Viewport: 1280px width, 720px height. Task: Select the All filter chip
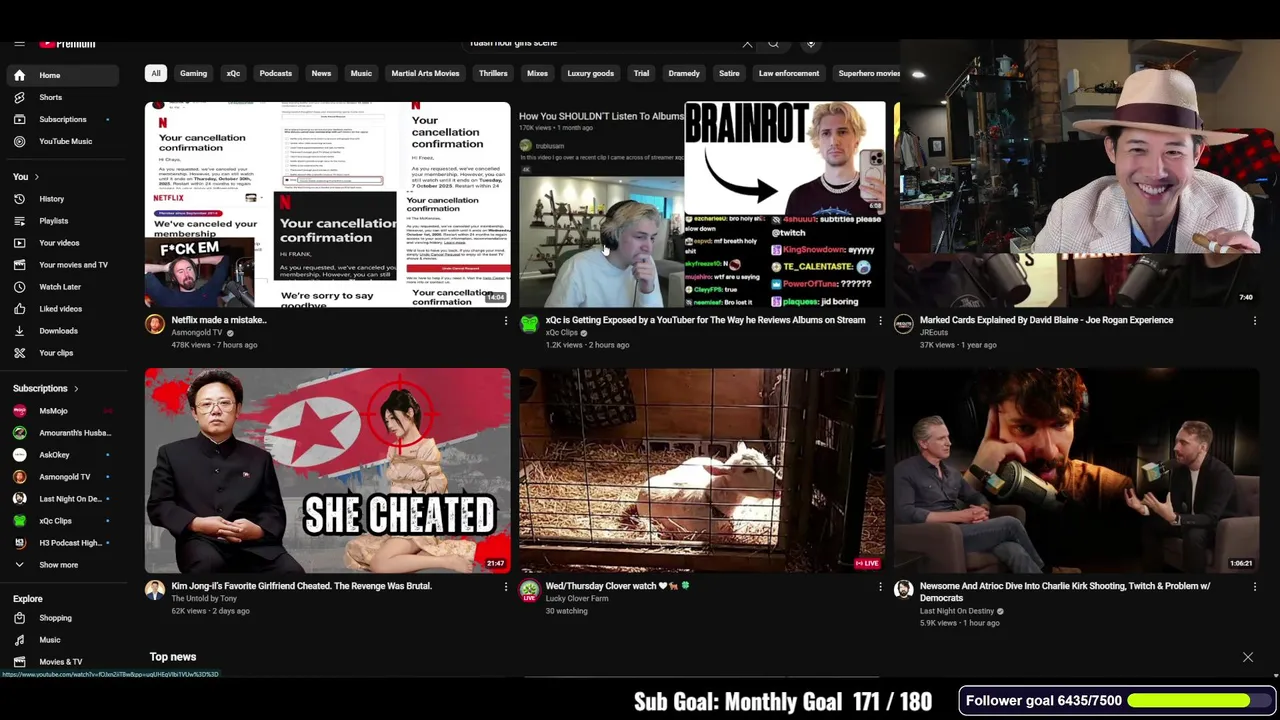[x=155, y=73]
